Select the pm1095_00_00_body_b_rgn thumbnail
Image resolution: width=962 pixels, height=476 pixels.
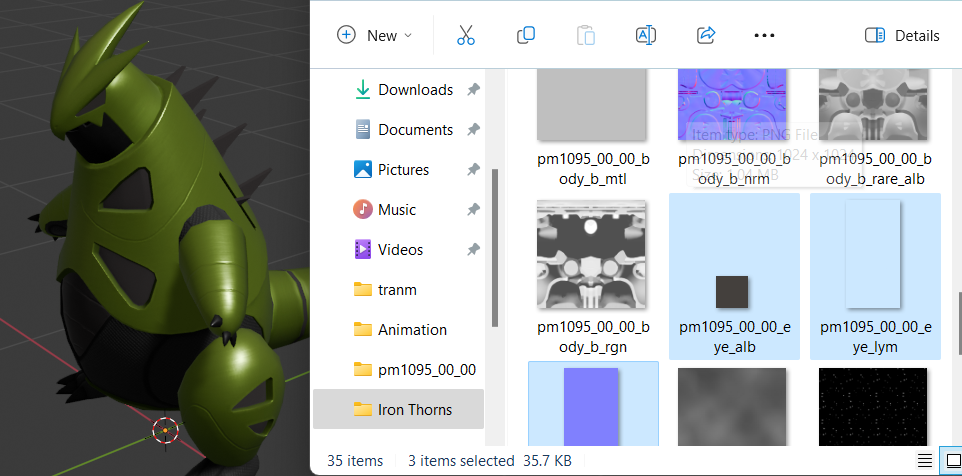(x=591, y=255)
